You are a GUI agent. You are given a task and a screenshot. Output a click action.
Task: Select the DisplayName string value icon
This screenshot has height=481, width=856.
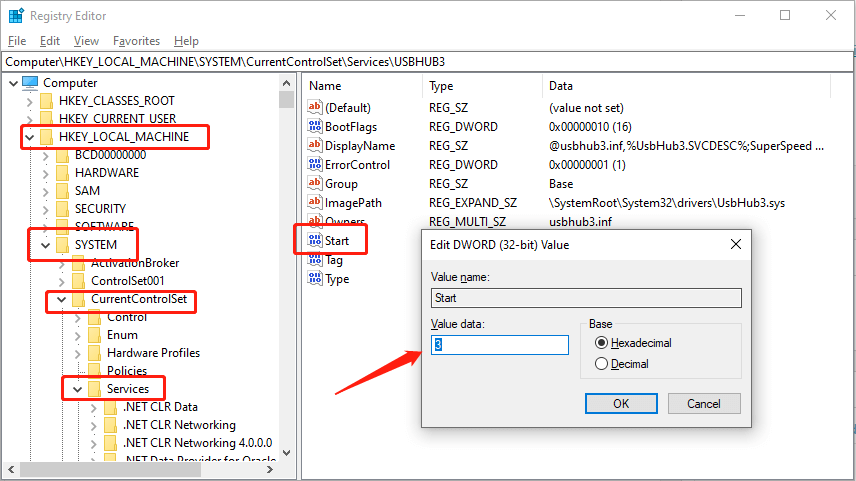coord(314,145)
